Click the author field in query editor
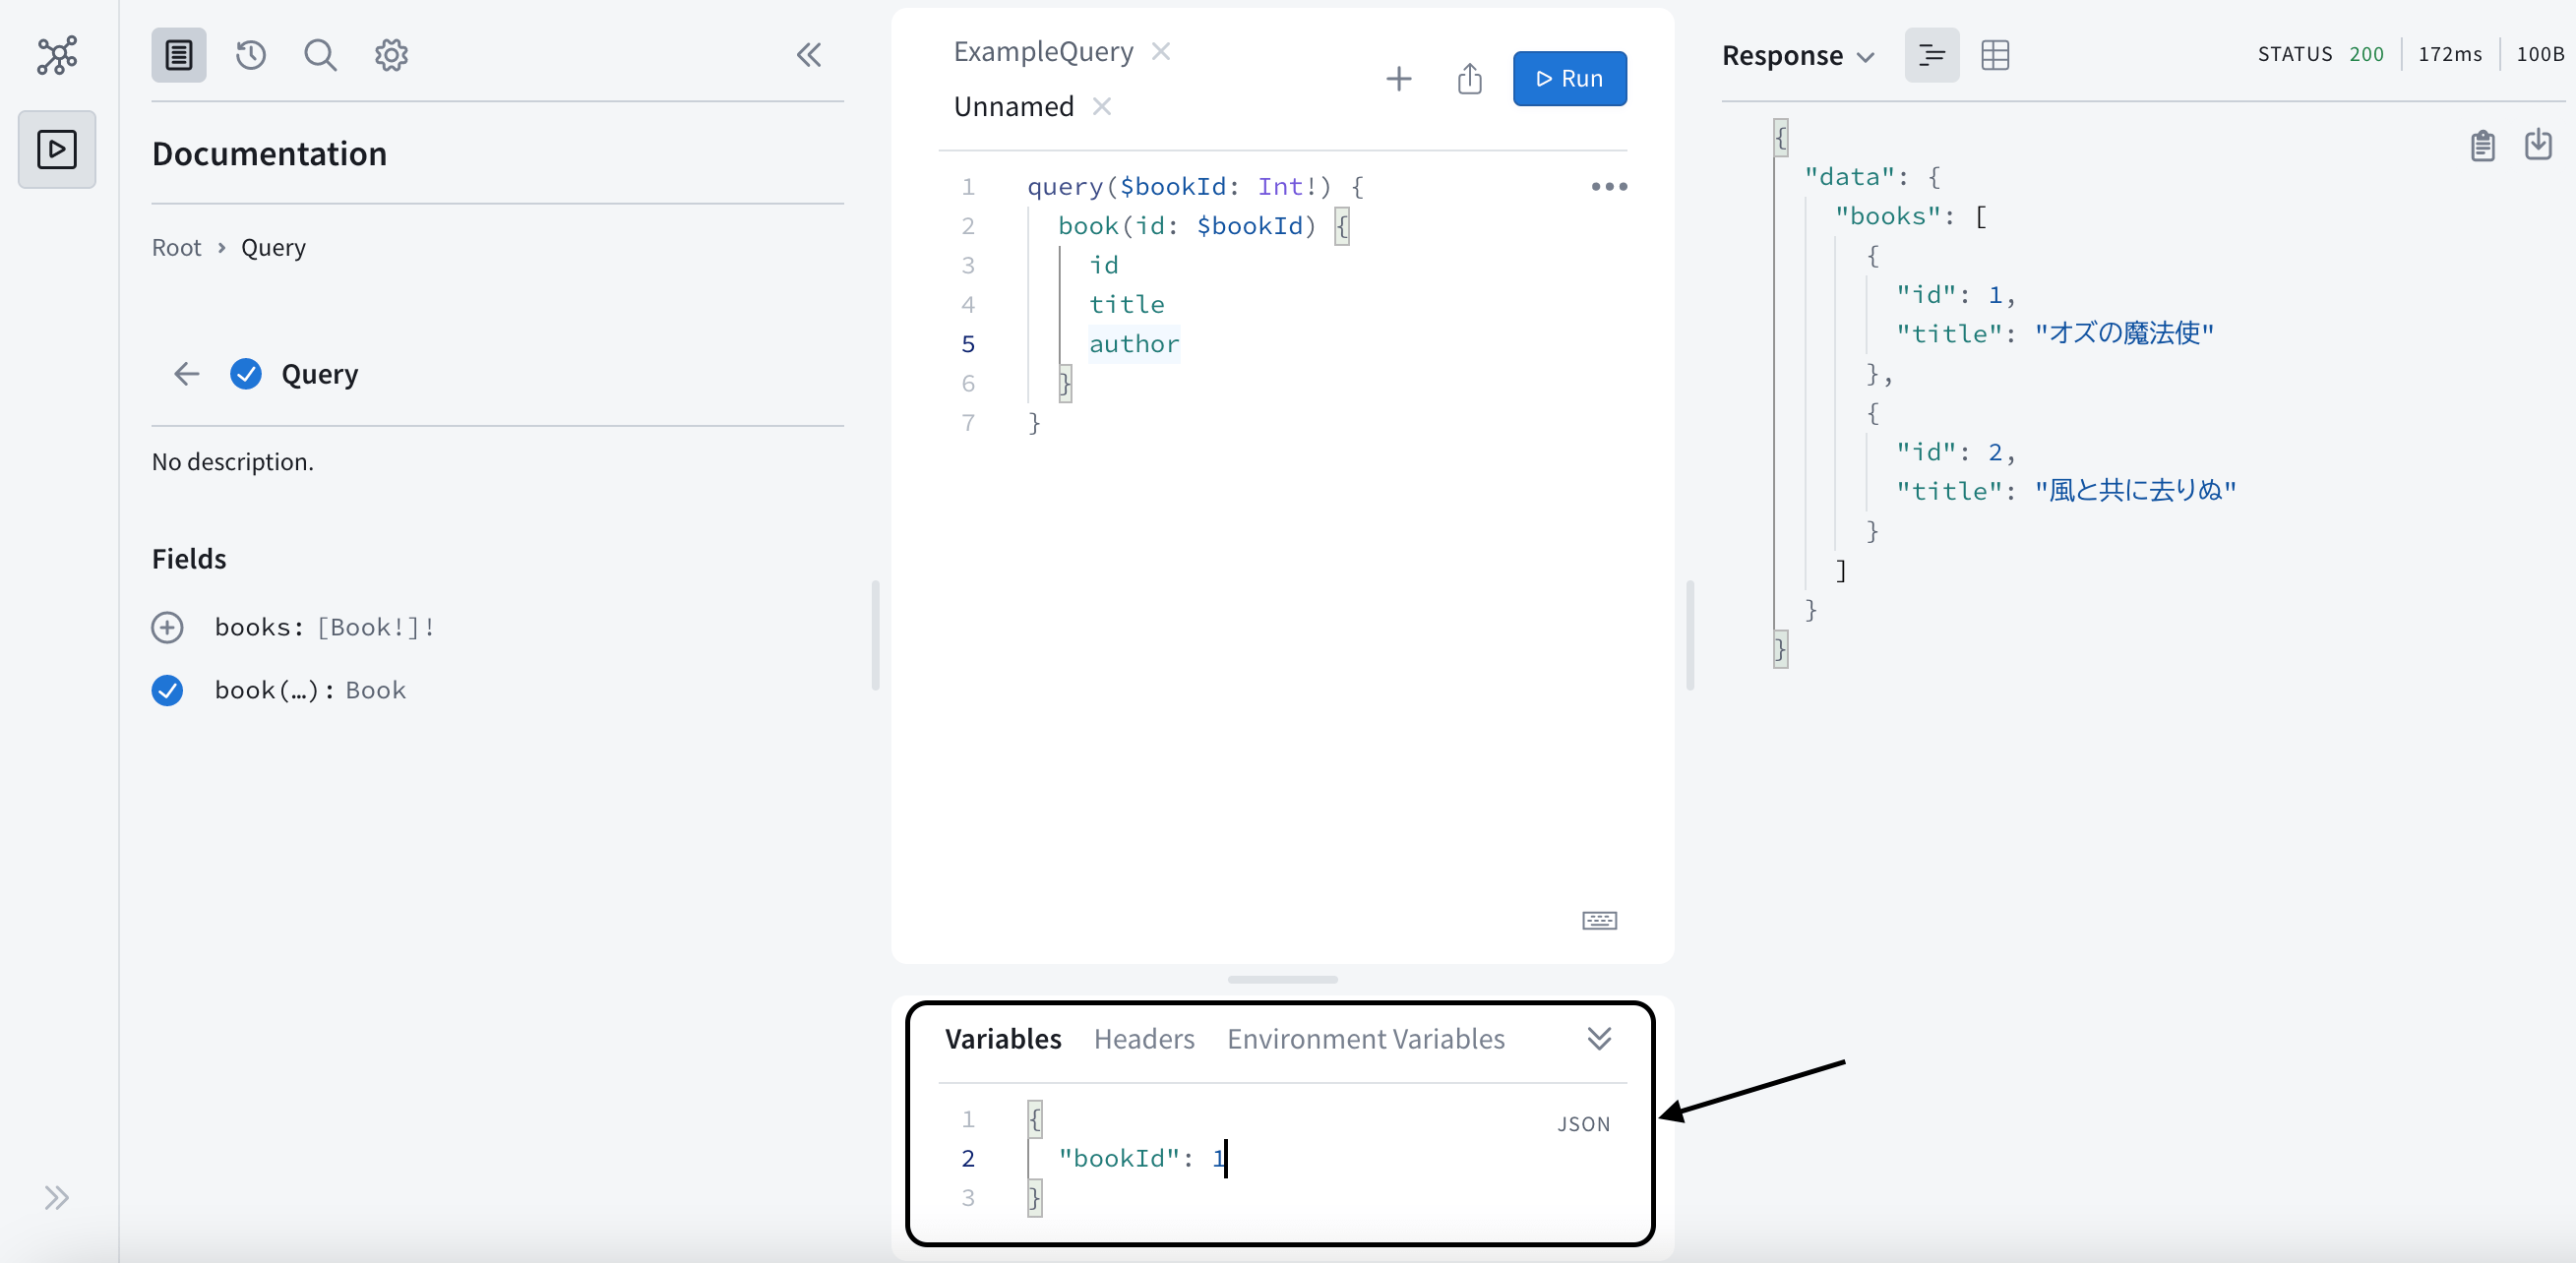The width and height of the screenshot is (2576, 1263). pyautogui.click(x=1133, y=344)
